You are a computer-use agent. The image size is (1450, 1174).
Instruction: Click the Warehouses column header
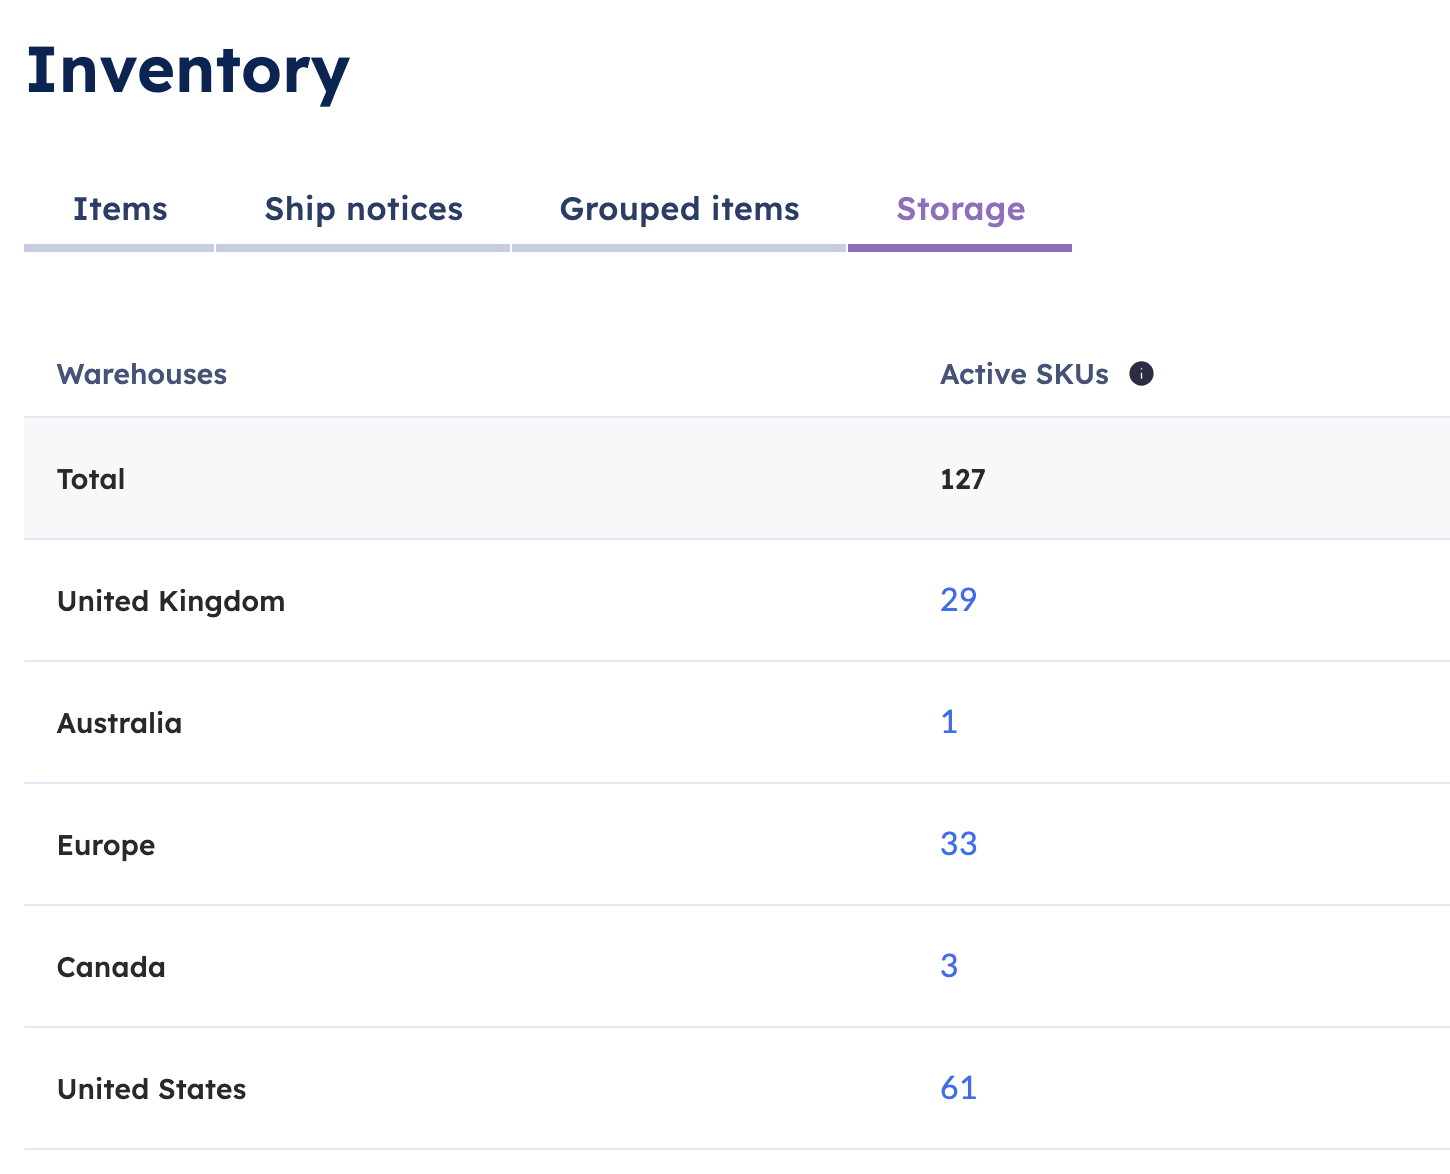(142, 374)
